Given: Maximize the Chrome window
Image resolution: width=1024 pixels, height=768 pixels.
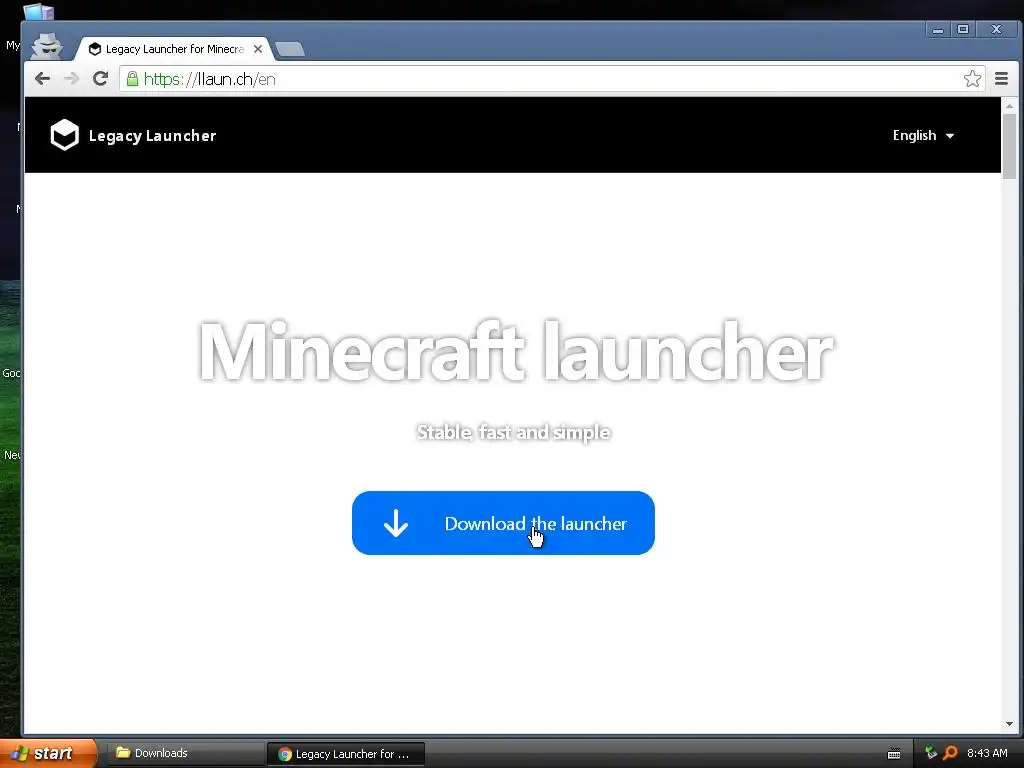Looking at the screenshot, I should (x=963, y=29).
